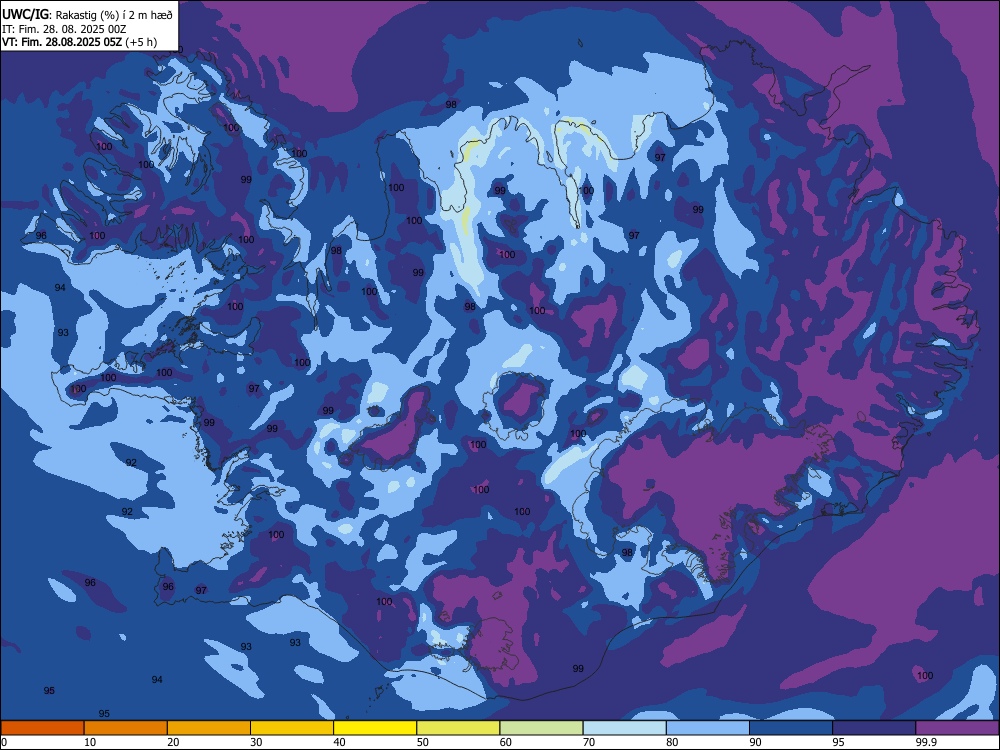The height and width of the screenshot is (750, 1000).
Task: Select the pale blue 70–80 legend swatch
Action: tap(625, 728)
